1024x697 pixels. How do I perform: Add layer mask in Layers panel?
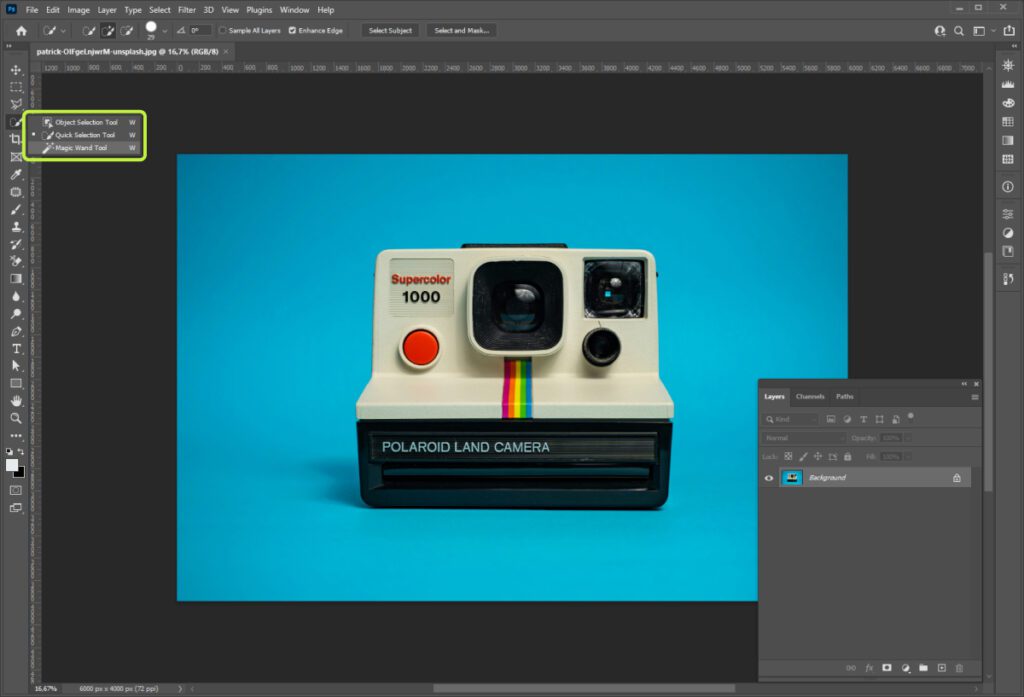coord(886,668)
